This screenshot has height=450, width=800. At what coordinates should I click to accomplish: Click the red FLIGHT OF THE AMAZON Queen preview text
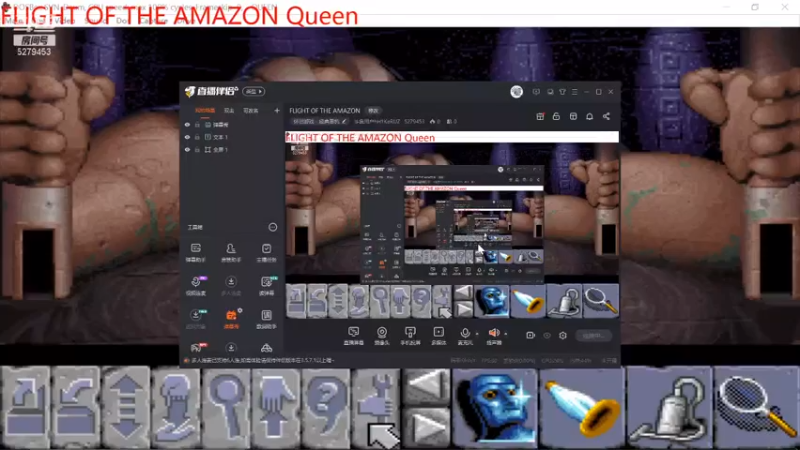[360, 137]
